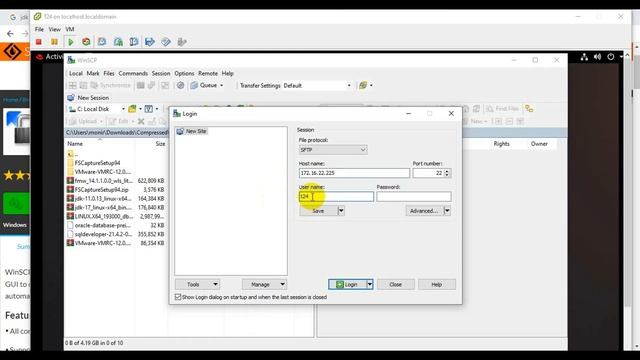640x360 pixels.
Task: Select the oracle-database-prei... file row
Action: click(116, 225)
